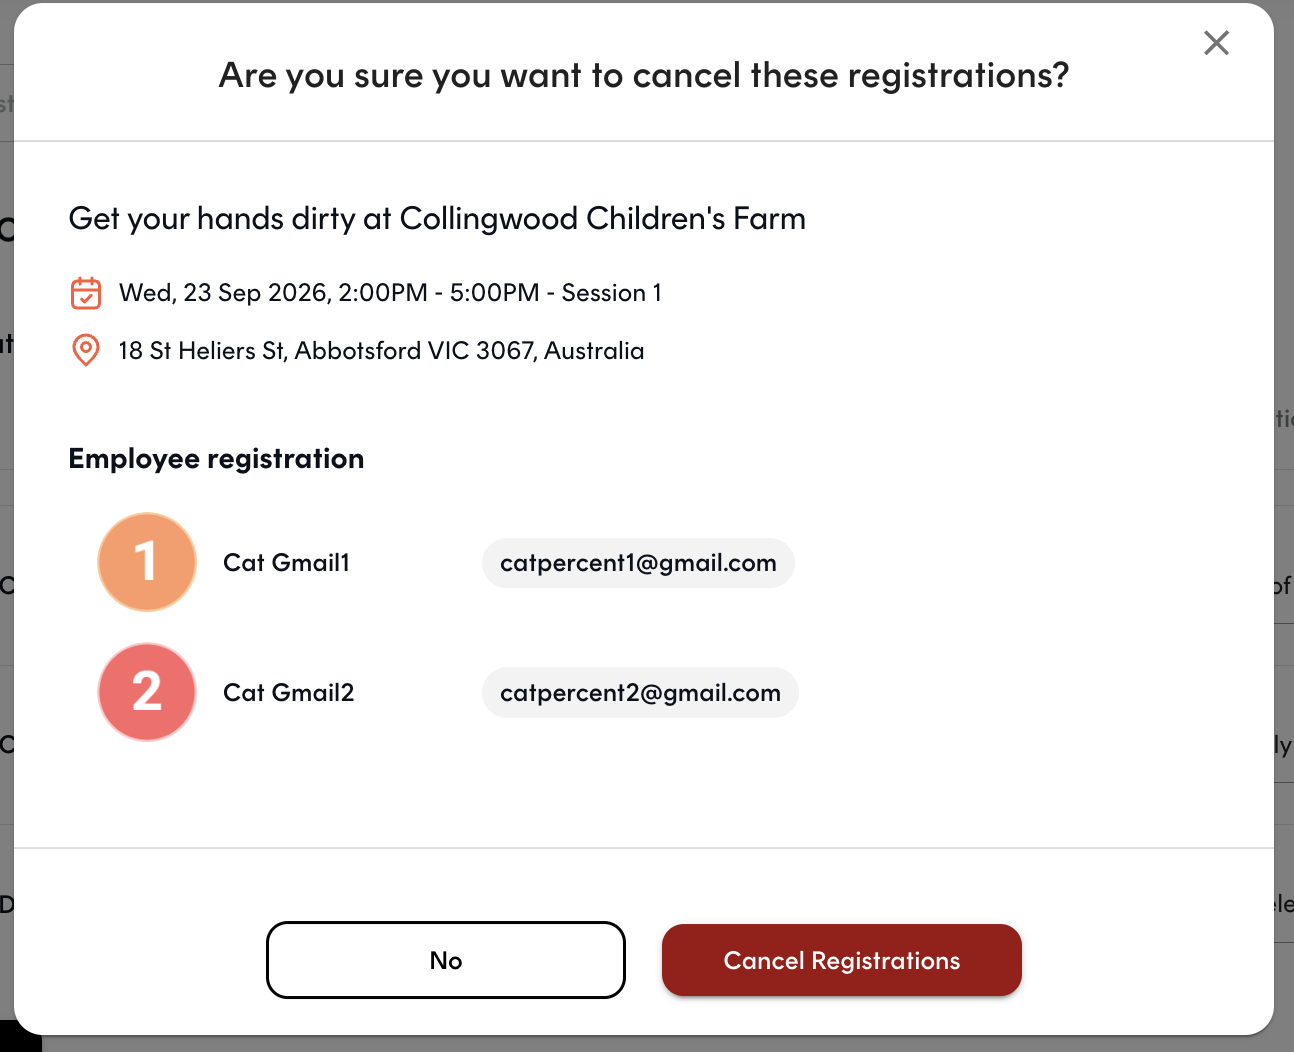The height and width of the screenshot is (1052, 1294).
Task: Click the Employee registration heading
Action: [216, 459]
